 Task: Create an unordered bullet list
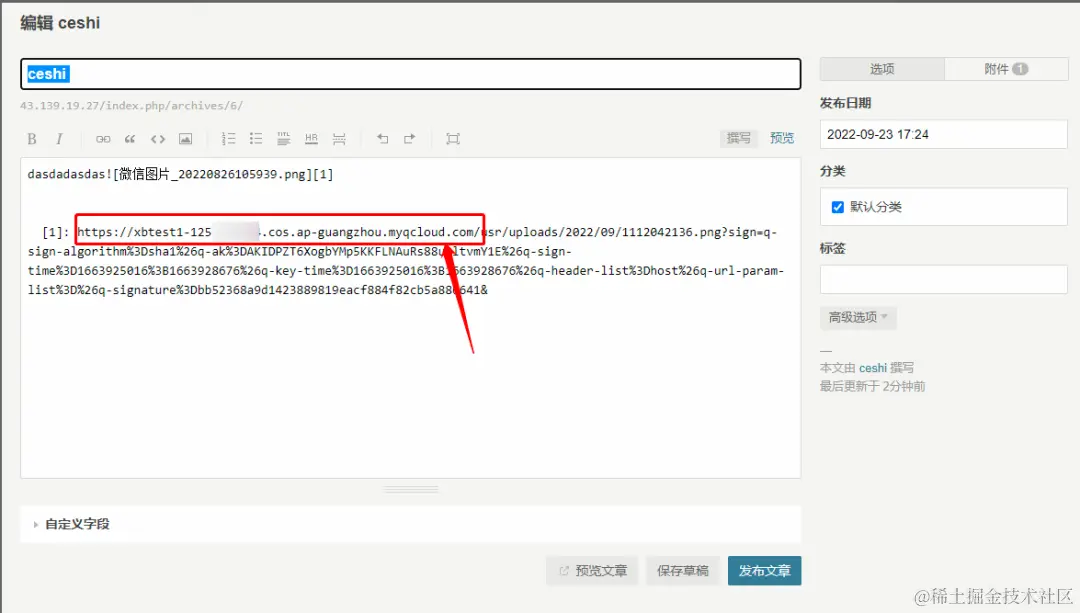(x=256, y=139)
